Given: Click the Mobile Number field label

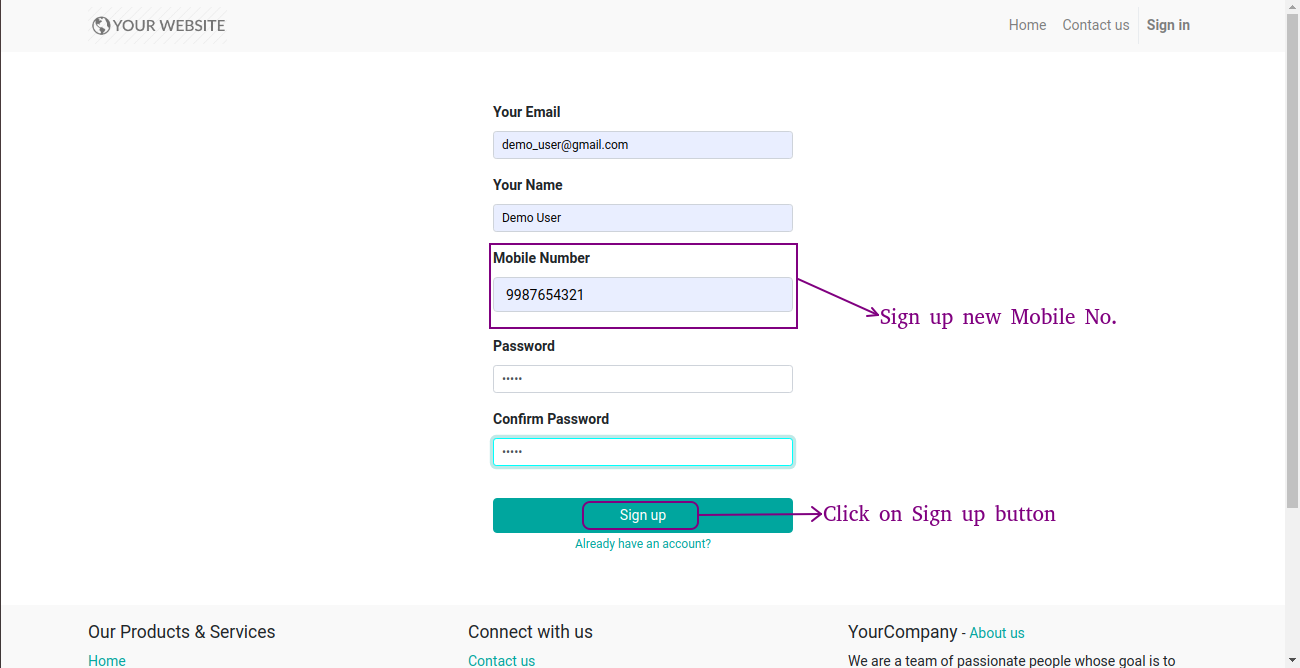Looking at the screenshot, I should point(541,258).
